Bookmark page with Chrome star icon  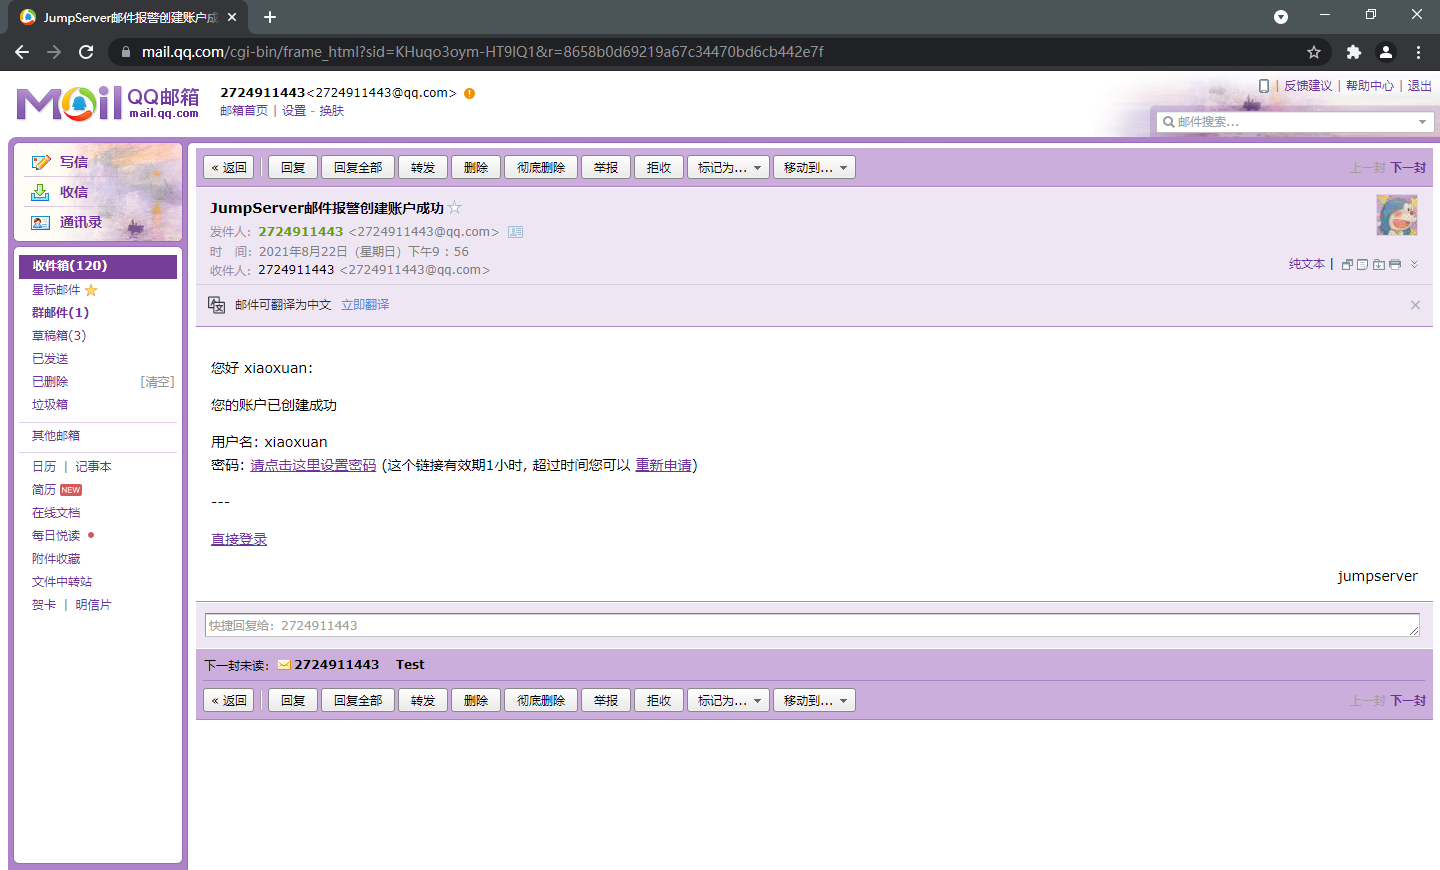point(1314,52)
